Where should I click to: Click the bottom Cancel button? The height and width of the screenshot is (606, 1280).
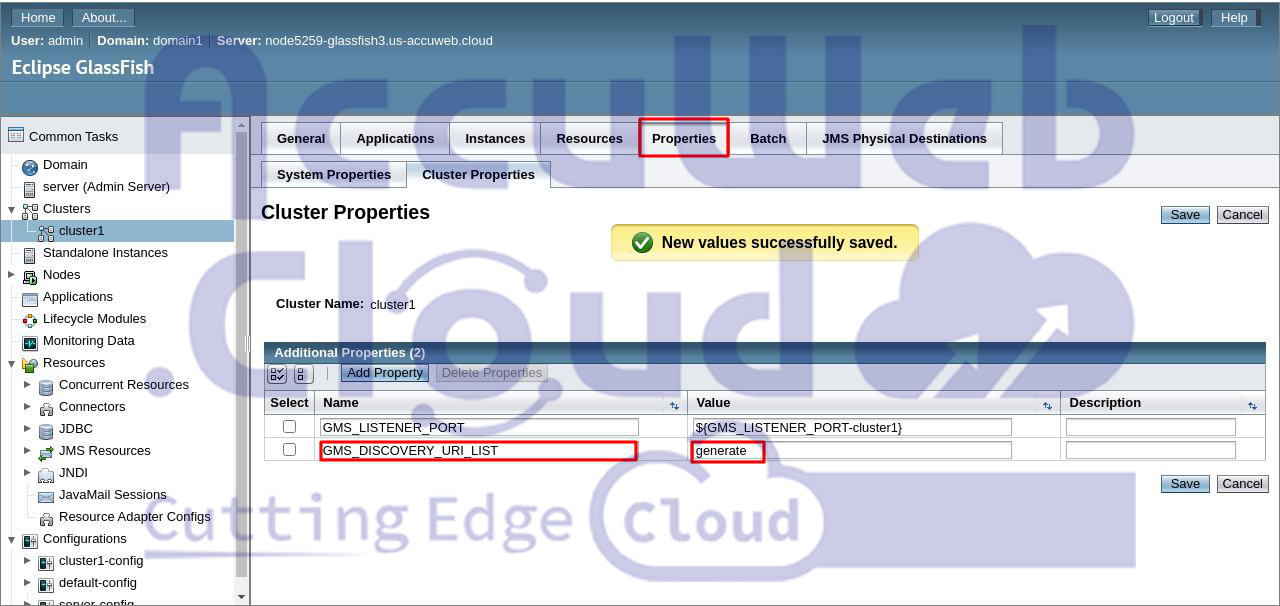(x=1242, y=484)
